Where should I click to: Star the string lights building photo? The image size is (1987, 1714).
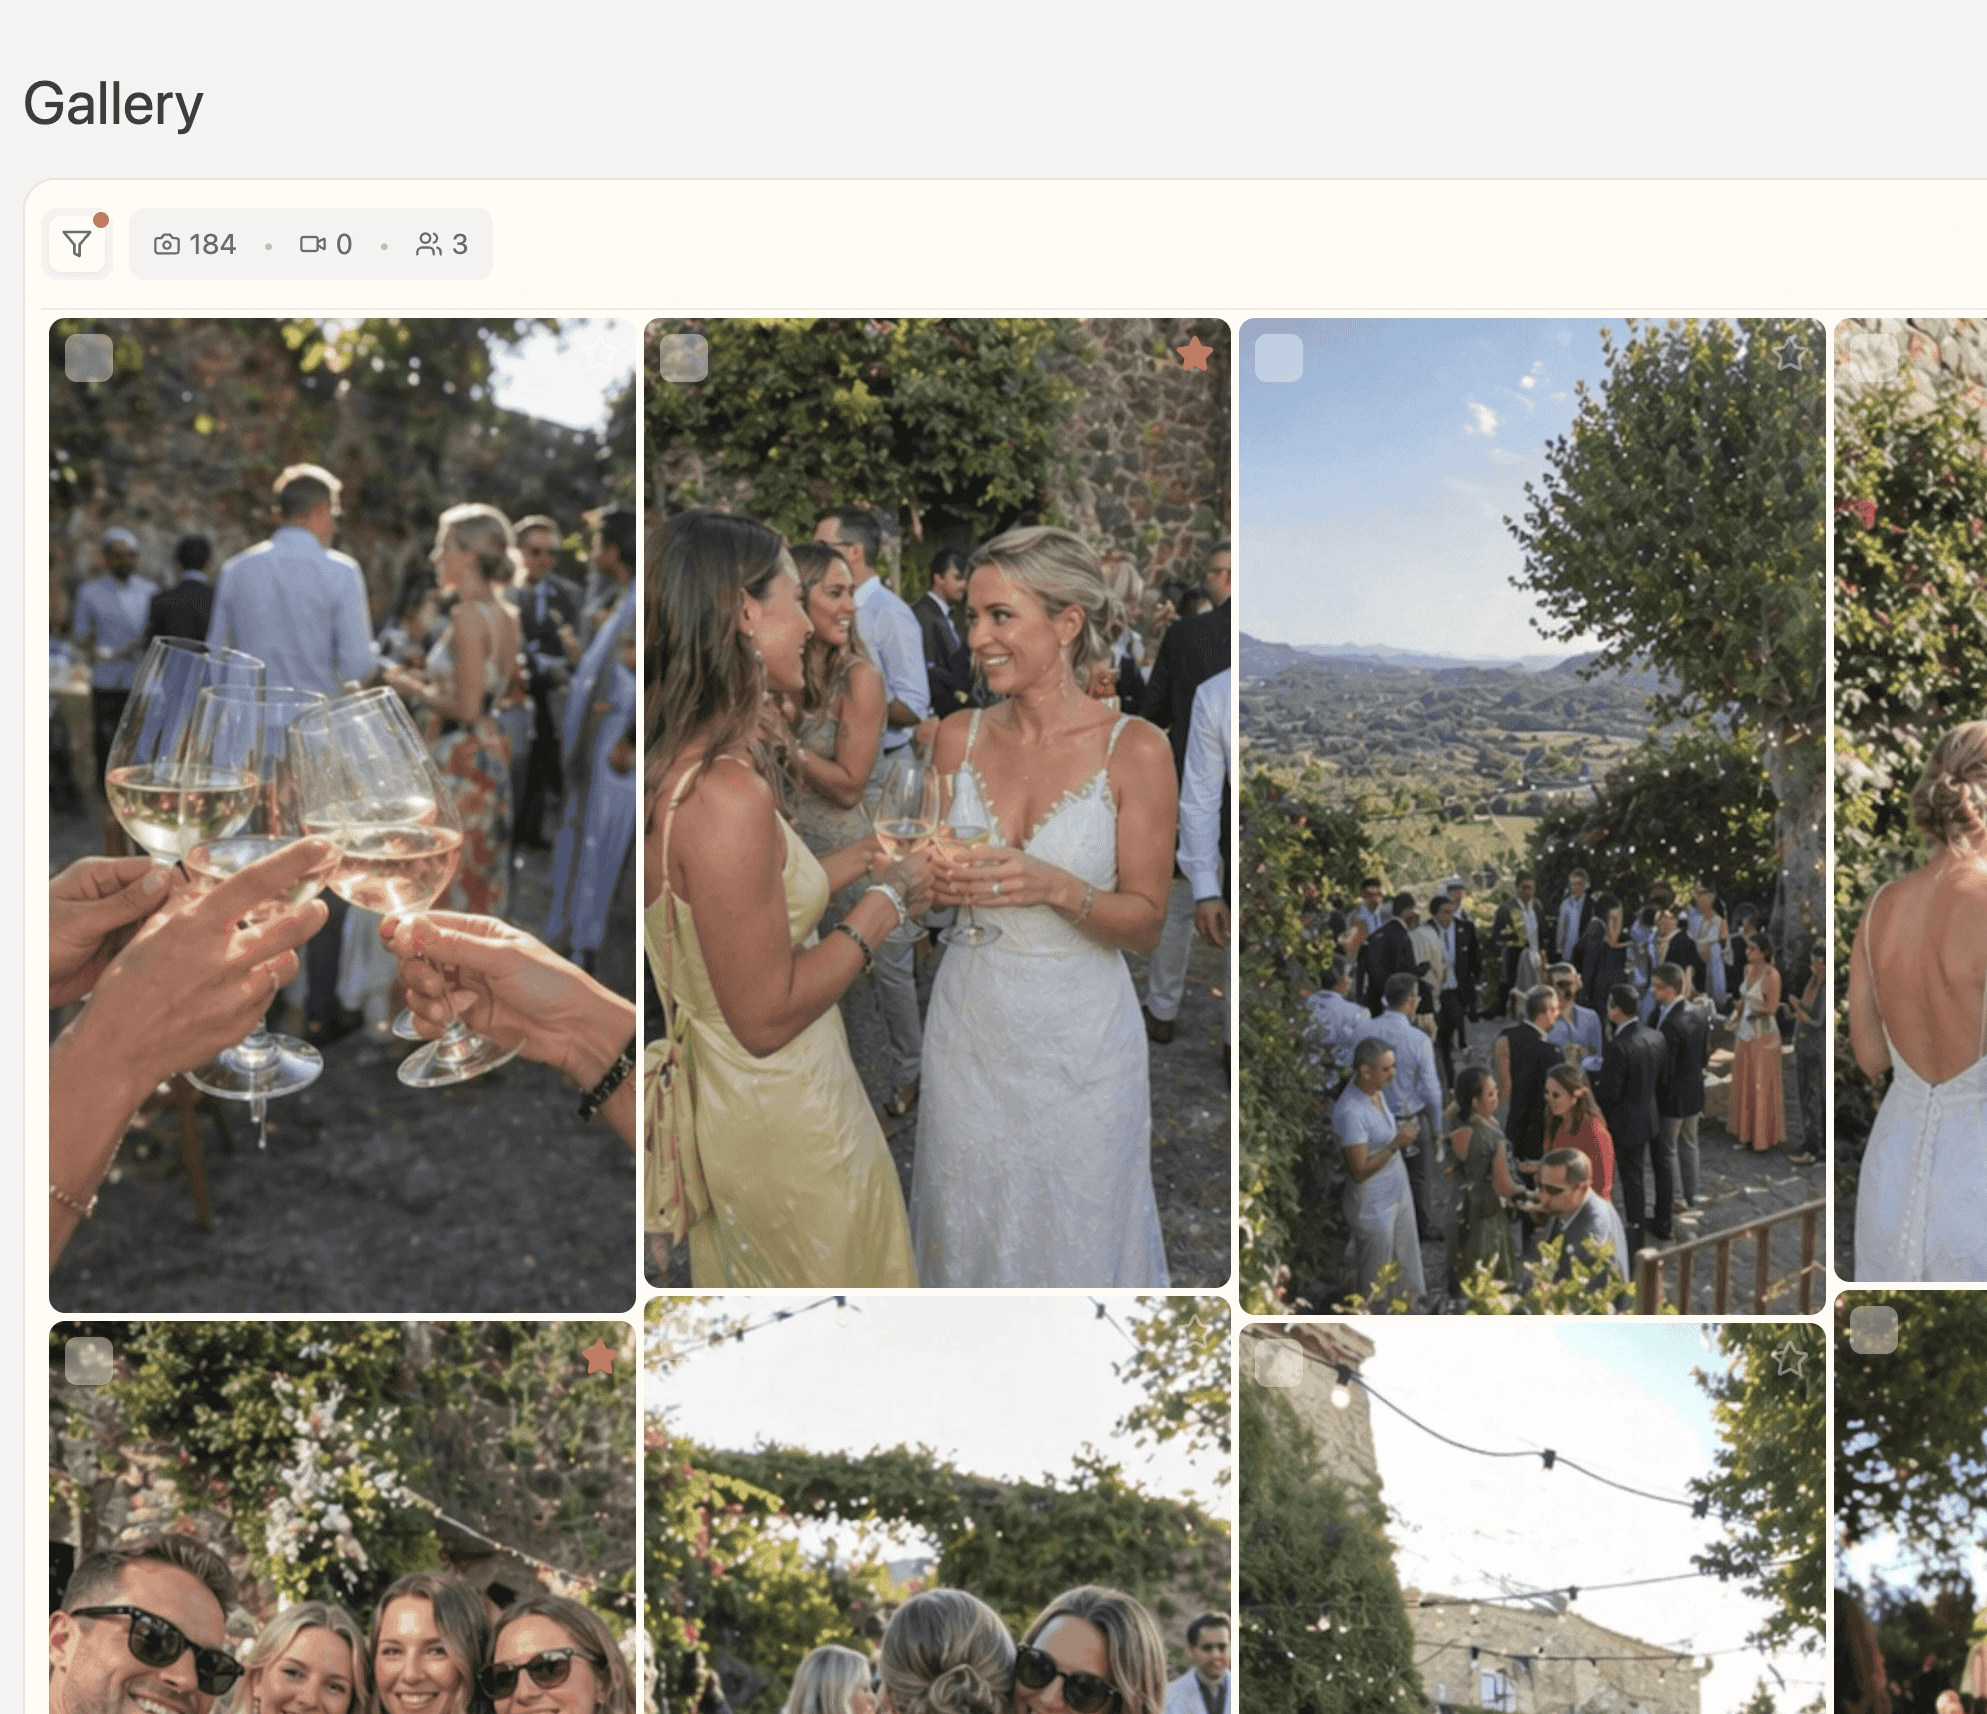point(1789,1359)
